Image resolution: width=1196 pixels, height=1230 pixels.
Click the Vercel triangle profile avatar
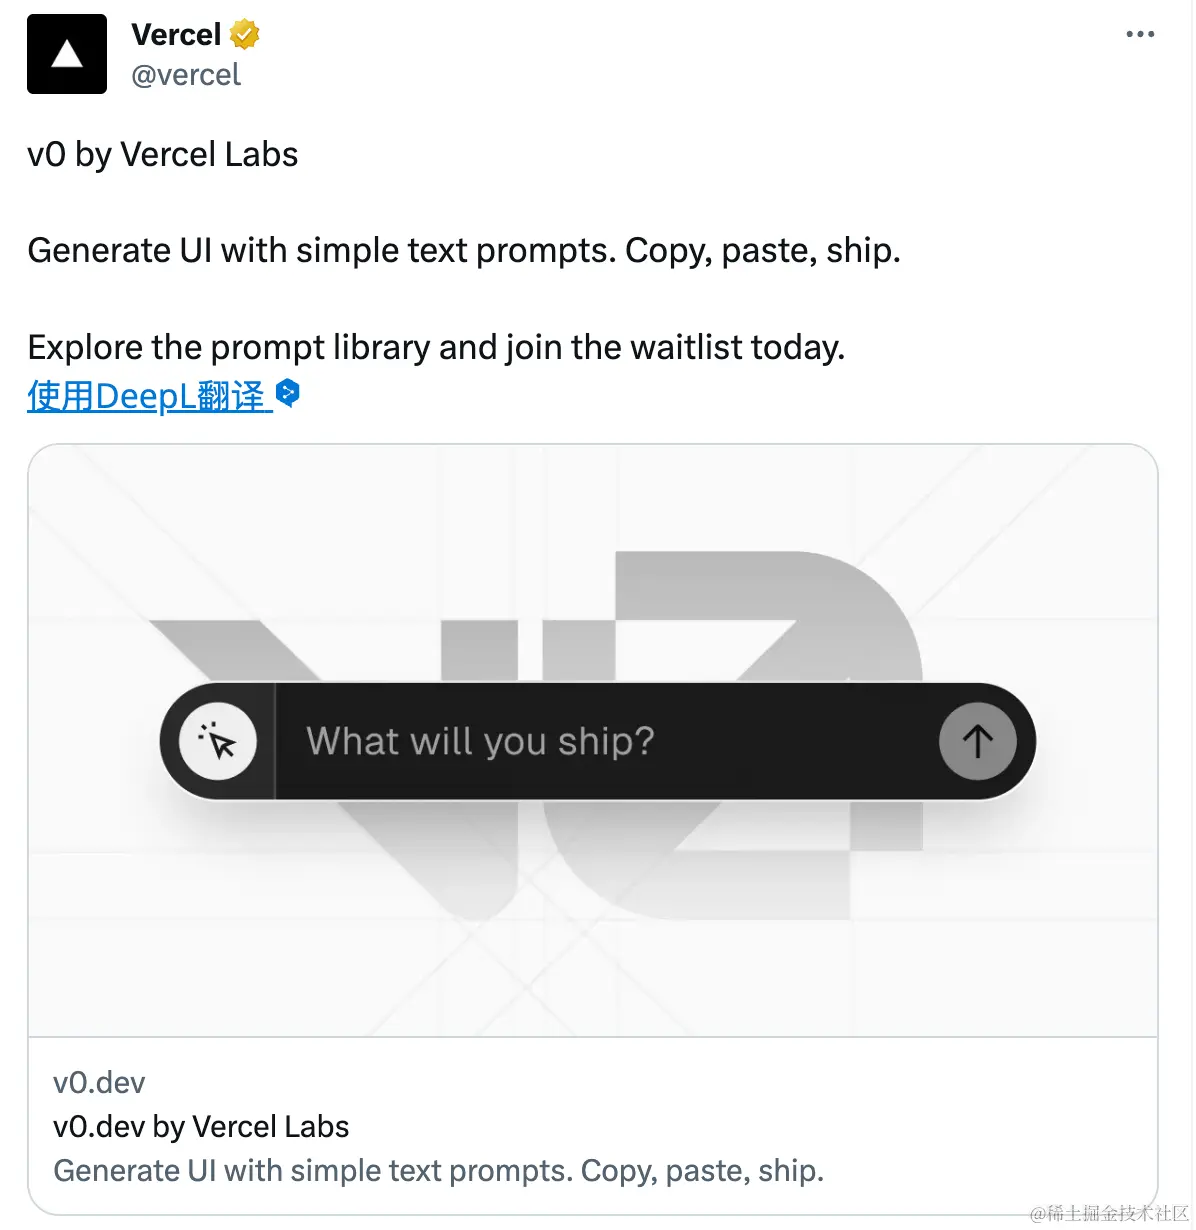pos(67,54)
